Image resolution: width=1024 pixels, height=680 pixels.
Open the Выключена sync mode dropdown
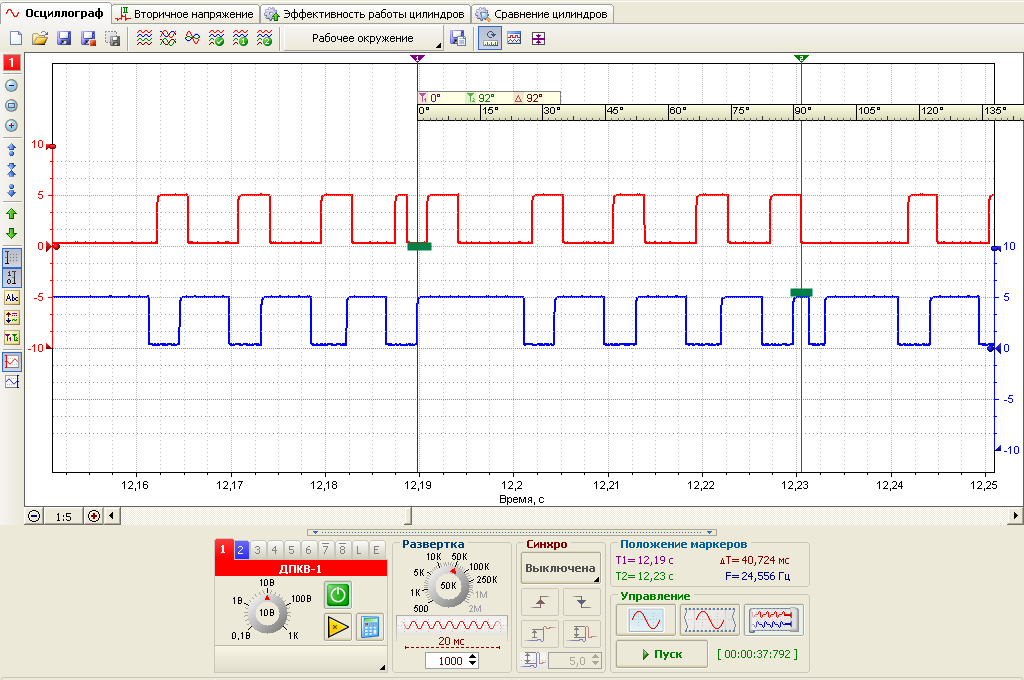[x=560, y=568]
